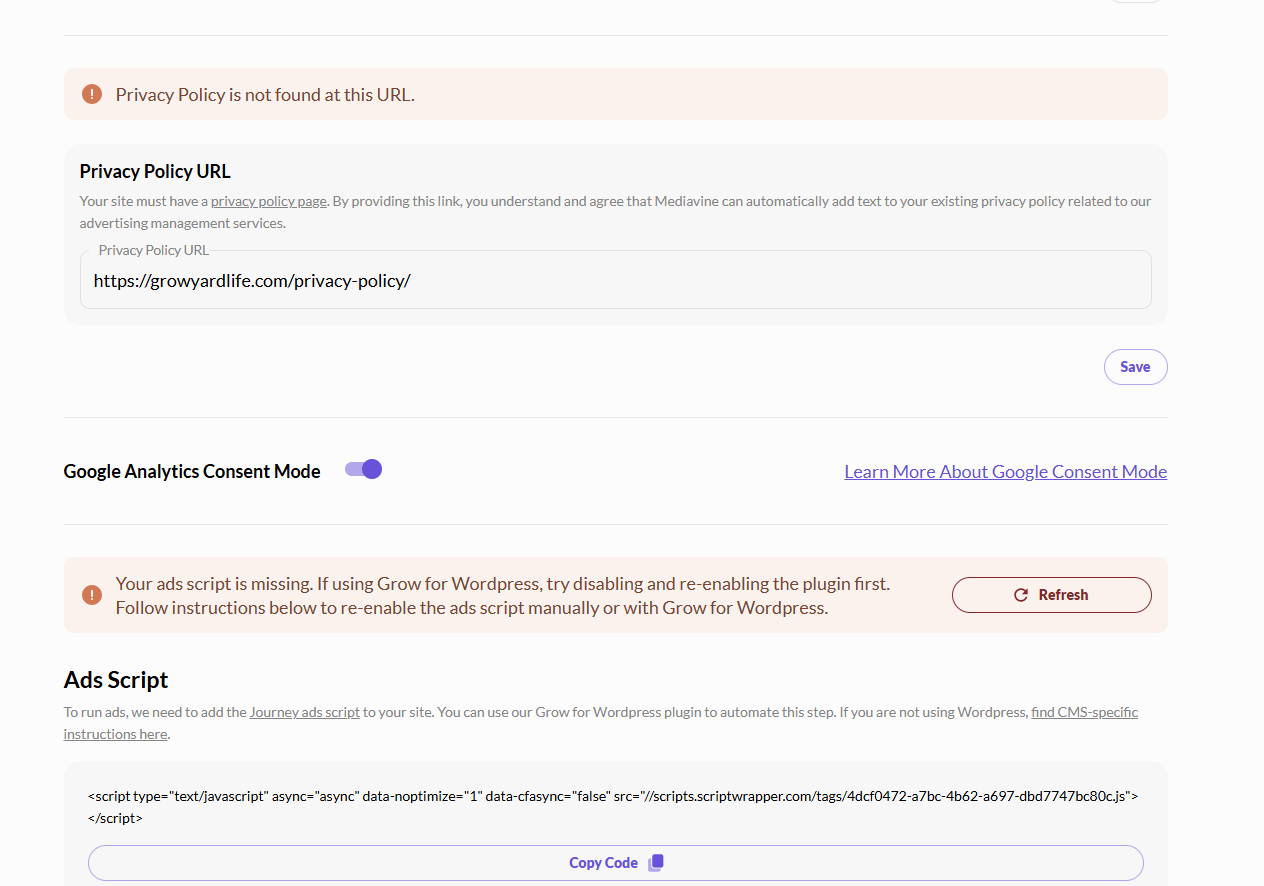Image resolution: width=1264 pixels, height=886 pixels.
Task: Click the circular arrow icon beside Refresh
Action: [1021, 595]
